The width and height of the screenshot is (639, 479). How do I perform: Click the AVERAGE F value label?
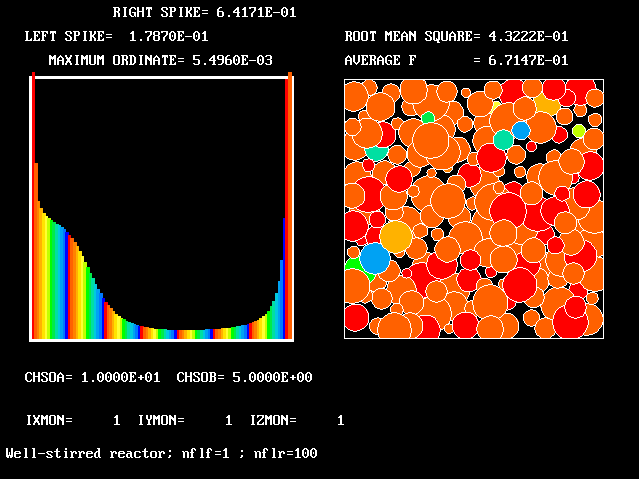click(456, 60)
